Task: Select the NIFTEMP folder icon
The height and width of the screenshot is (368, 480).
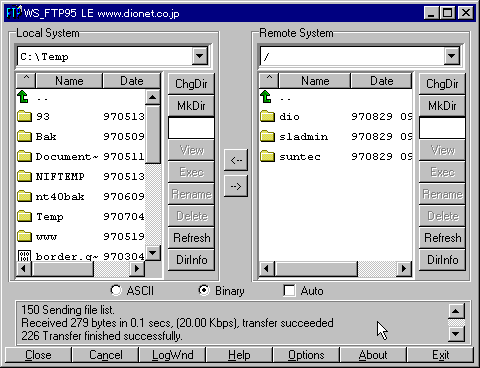Action: point(24,176)
